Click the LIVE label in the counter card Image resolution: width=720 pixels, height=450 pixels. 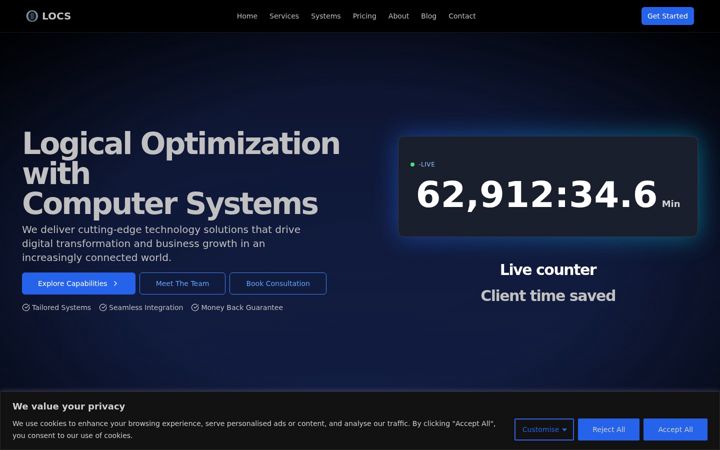[x=427, y=164]
